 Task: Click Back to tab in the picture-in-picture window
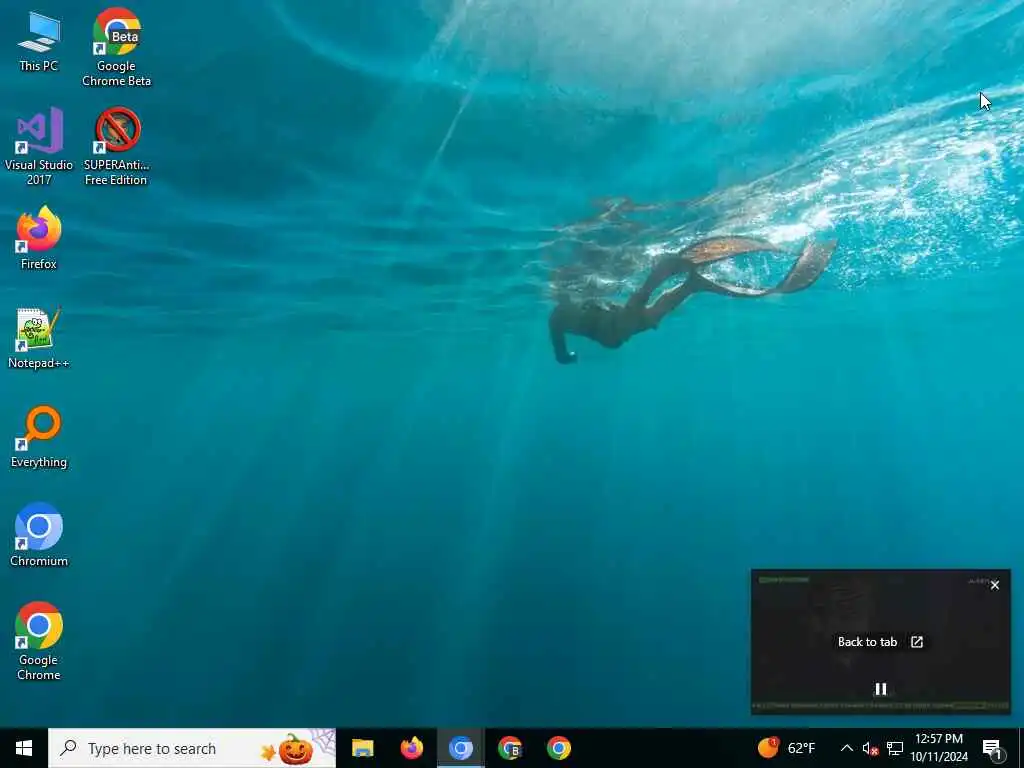tap(880, 642)
